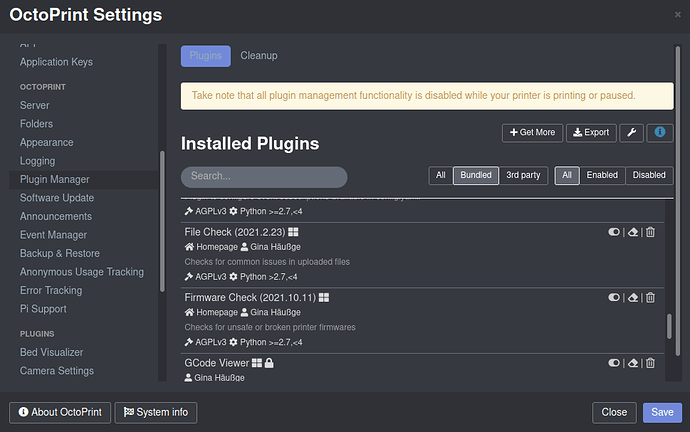Clean up File Check plugin data eraser icon
The width and height of the screenshot is (690, 432).
point(633,232)
